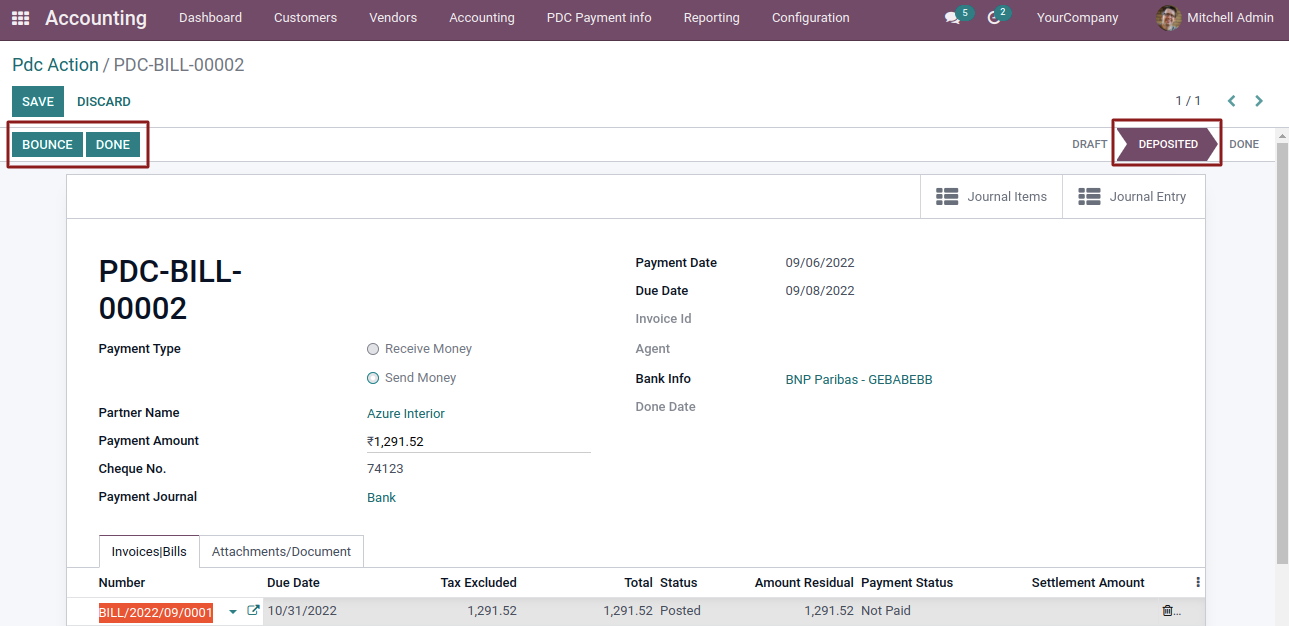This screenshot has height=626, width=1289.
Task: Open the conversations chat bubble icon
Action: point(952,18)
